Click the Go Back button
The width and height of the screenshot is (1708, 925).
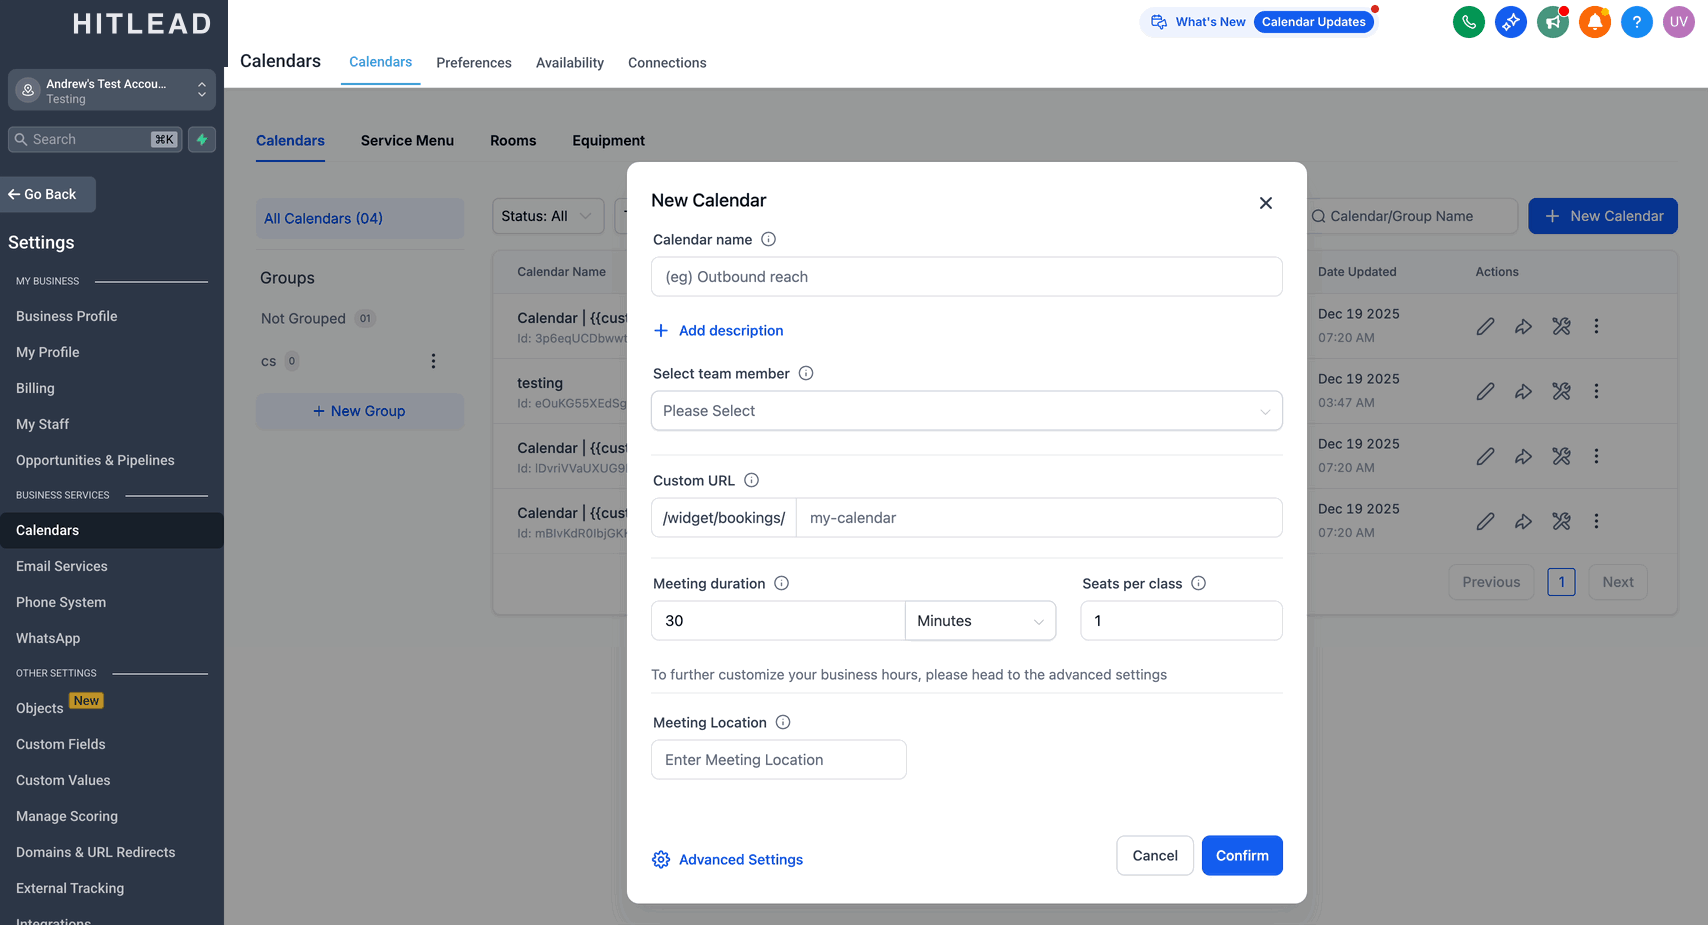point(48,195)
